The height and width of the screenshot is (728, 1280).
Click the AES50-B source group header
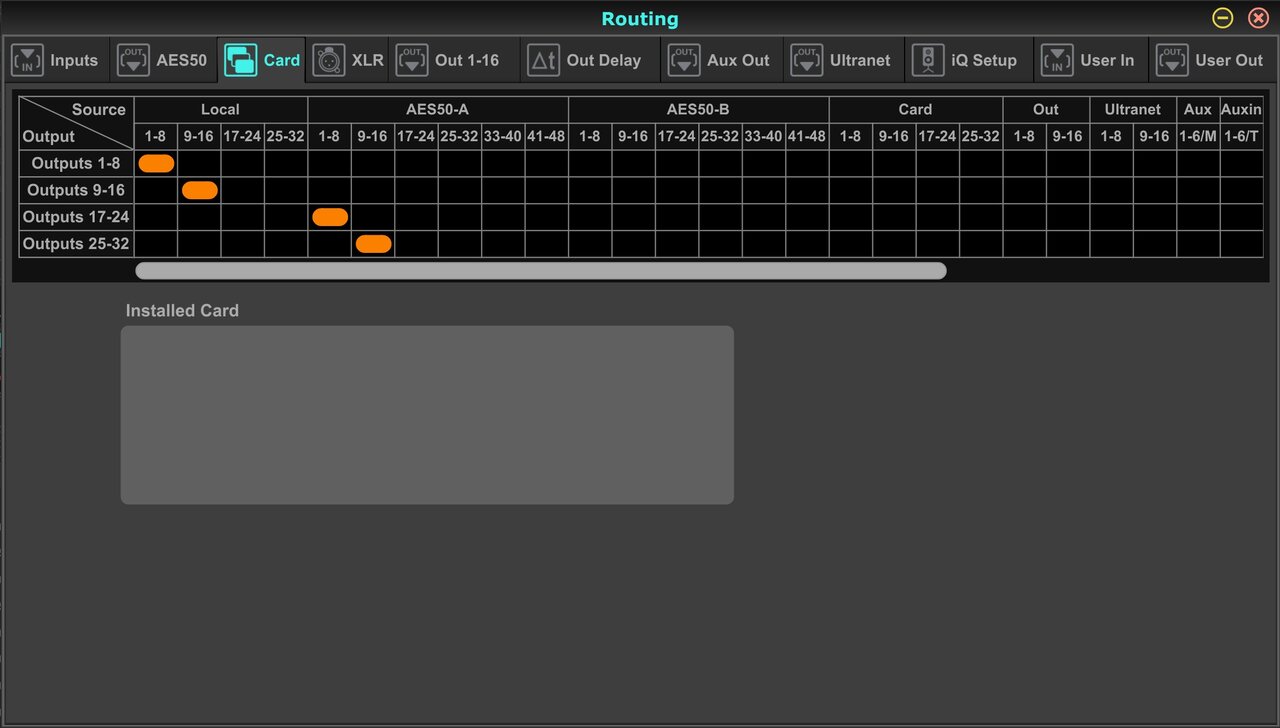point(699,110)
